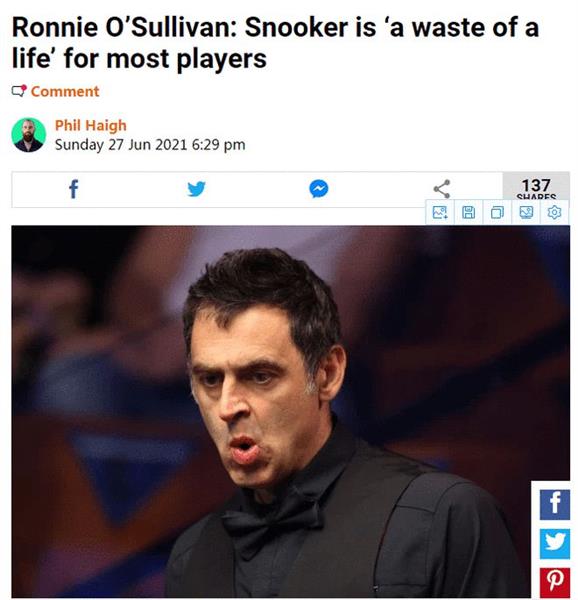This screenshot has height=600, width=578.
Task: Click Phil Haigh's round avatar photo
Action: (29, 135)
